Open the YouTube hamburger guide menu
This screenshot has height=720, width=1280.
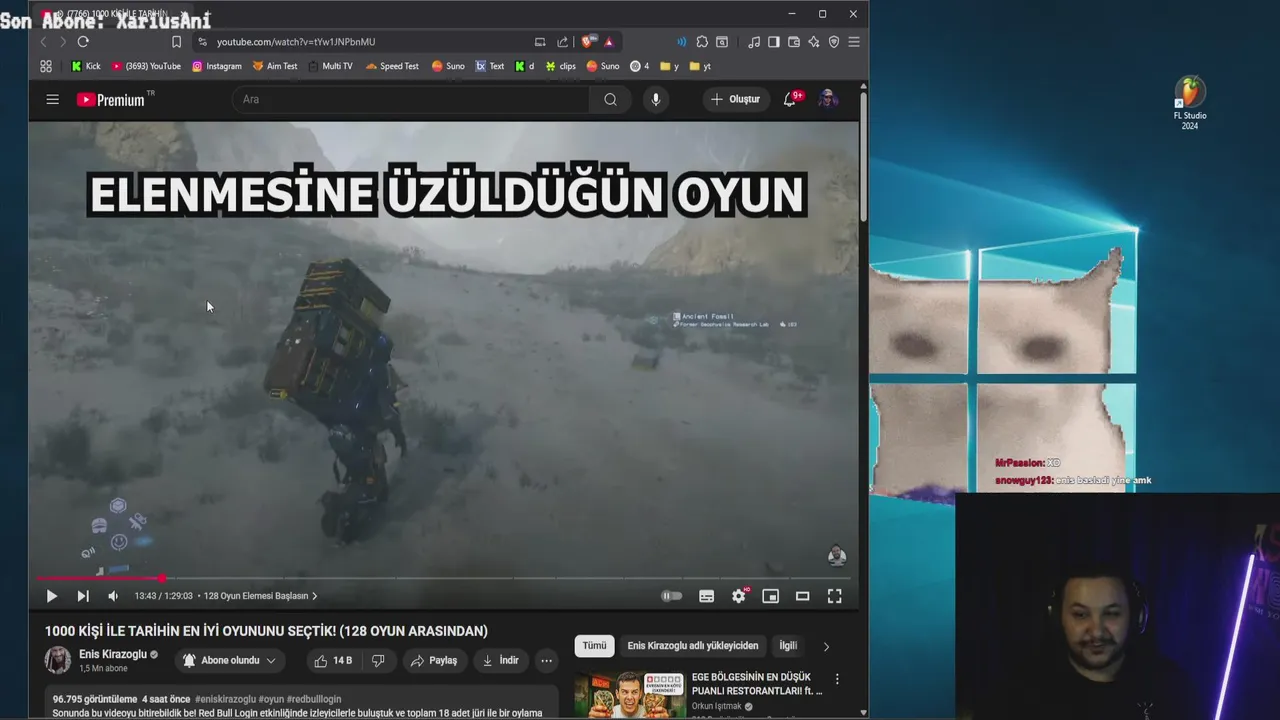pyautogui.click(x=53, y=99)
